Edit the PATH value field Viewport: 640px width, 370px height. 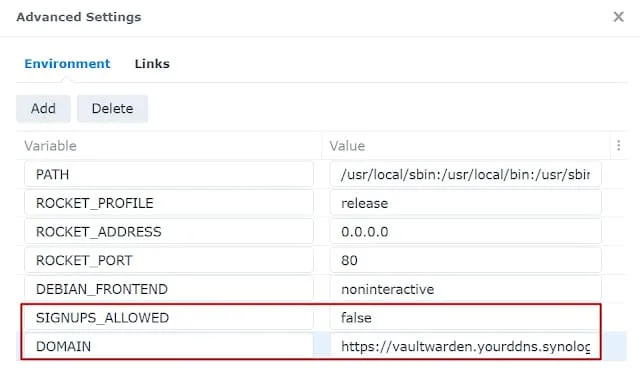(x=466, y=175)
